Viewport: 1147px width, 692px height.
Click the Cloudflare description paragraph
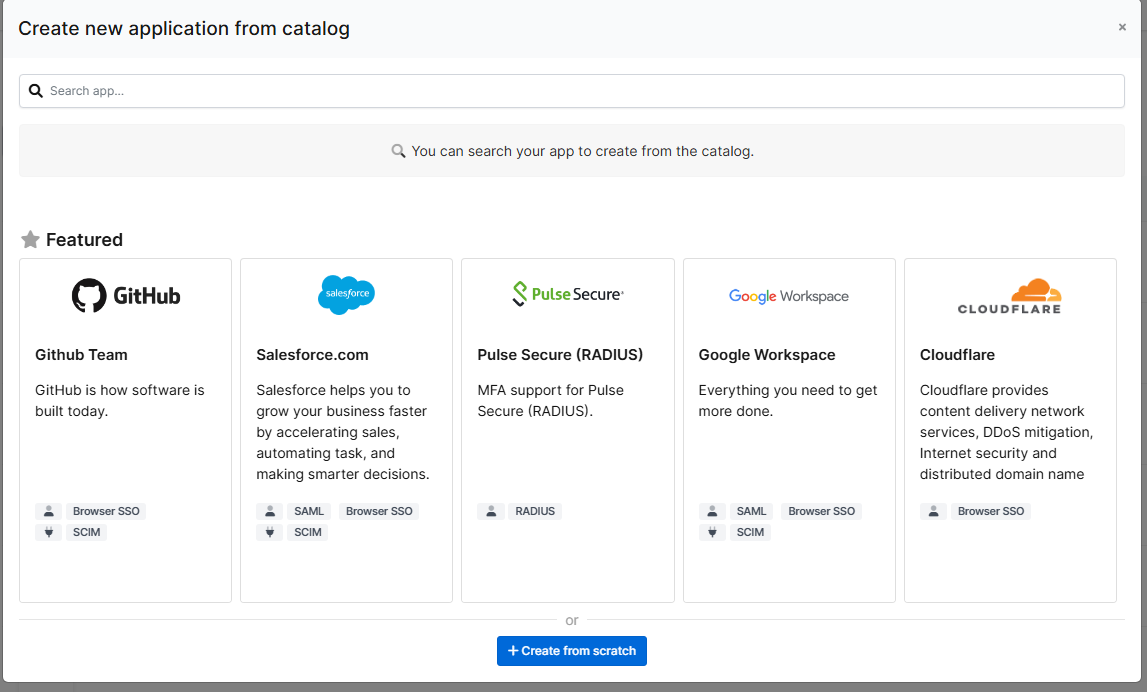1007,432
